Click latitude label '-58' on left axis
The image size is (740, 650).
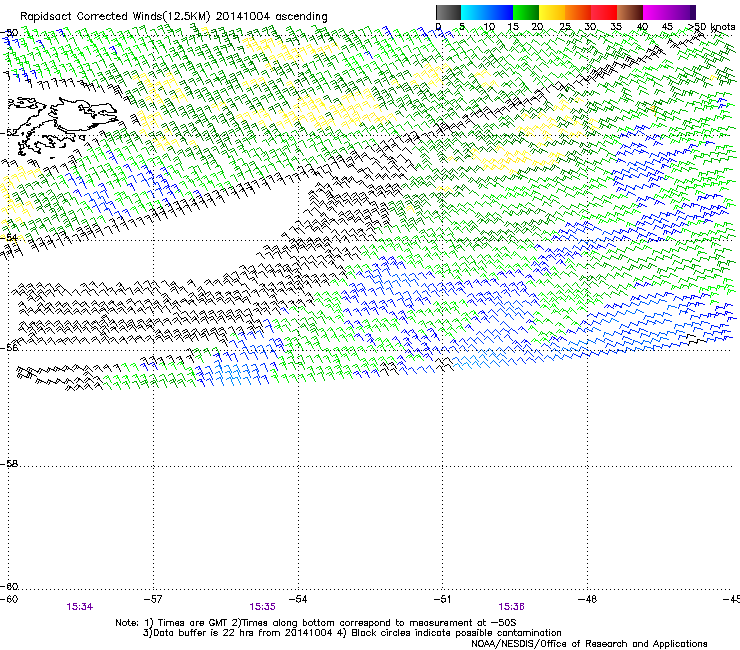click(x=9, y=464)
